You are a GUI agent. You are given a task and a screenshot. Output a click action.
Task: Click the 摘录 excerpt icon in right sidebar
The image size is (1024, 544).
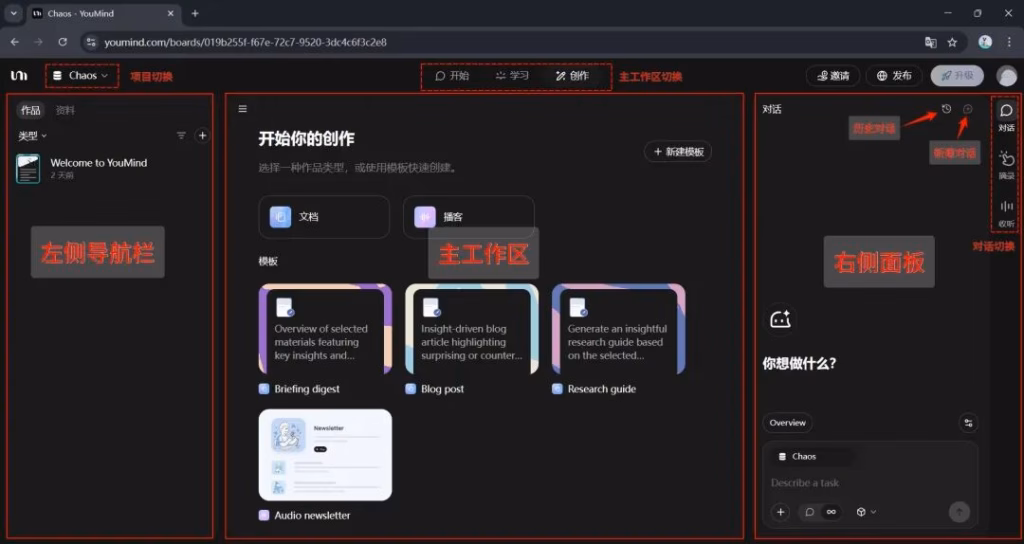pyautogui.click(x=1006, y=163)
